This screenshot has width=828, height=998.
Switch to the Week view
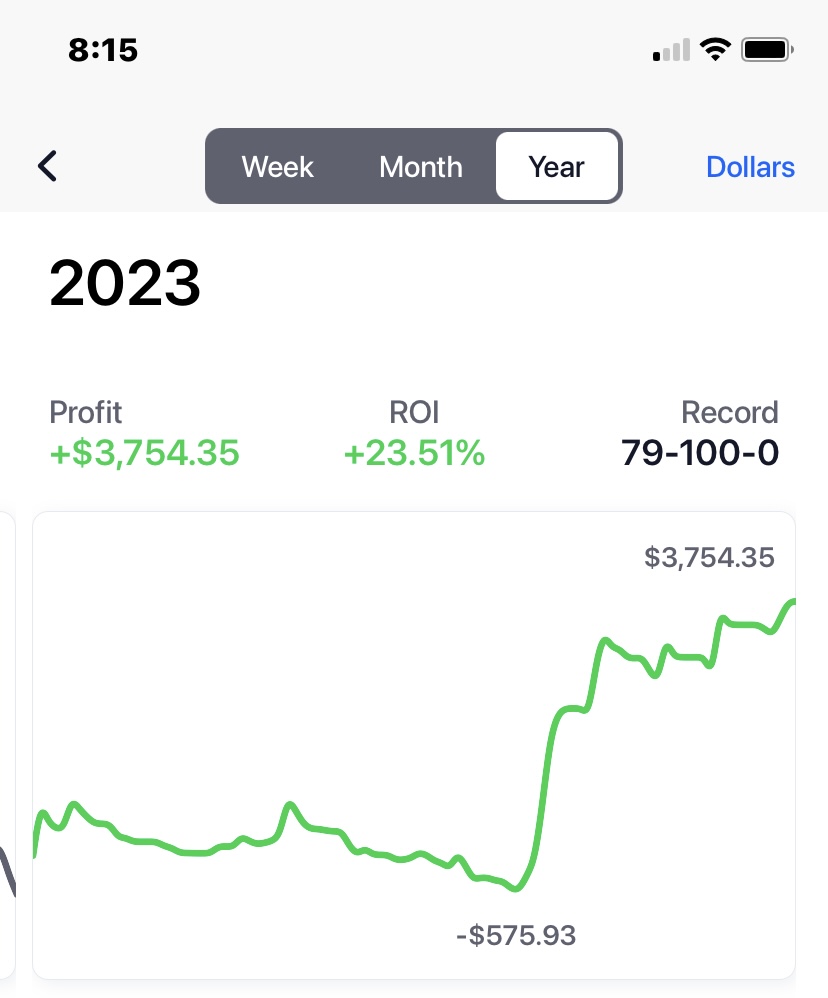pyautogui.click(x=277, y=167)
